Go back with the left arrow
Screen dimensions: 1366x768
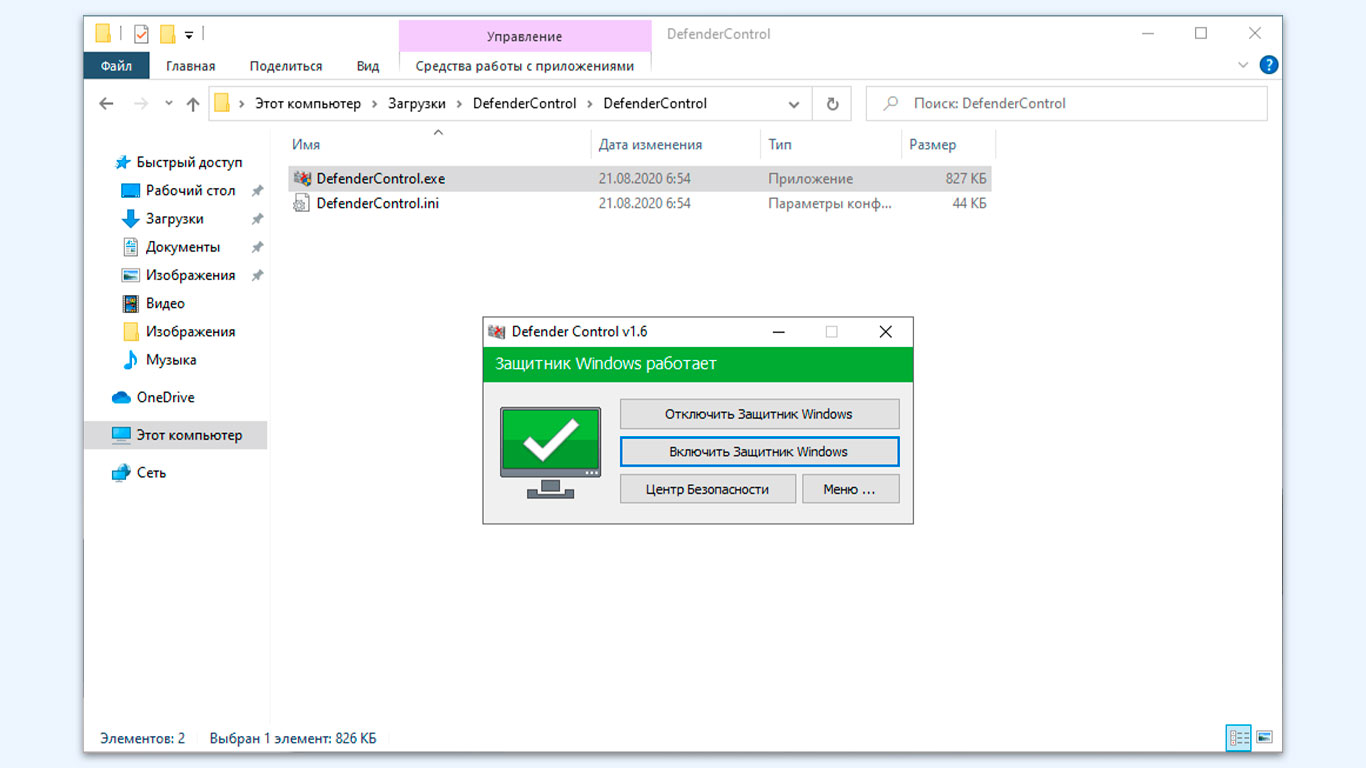point(107,103)
